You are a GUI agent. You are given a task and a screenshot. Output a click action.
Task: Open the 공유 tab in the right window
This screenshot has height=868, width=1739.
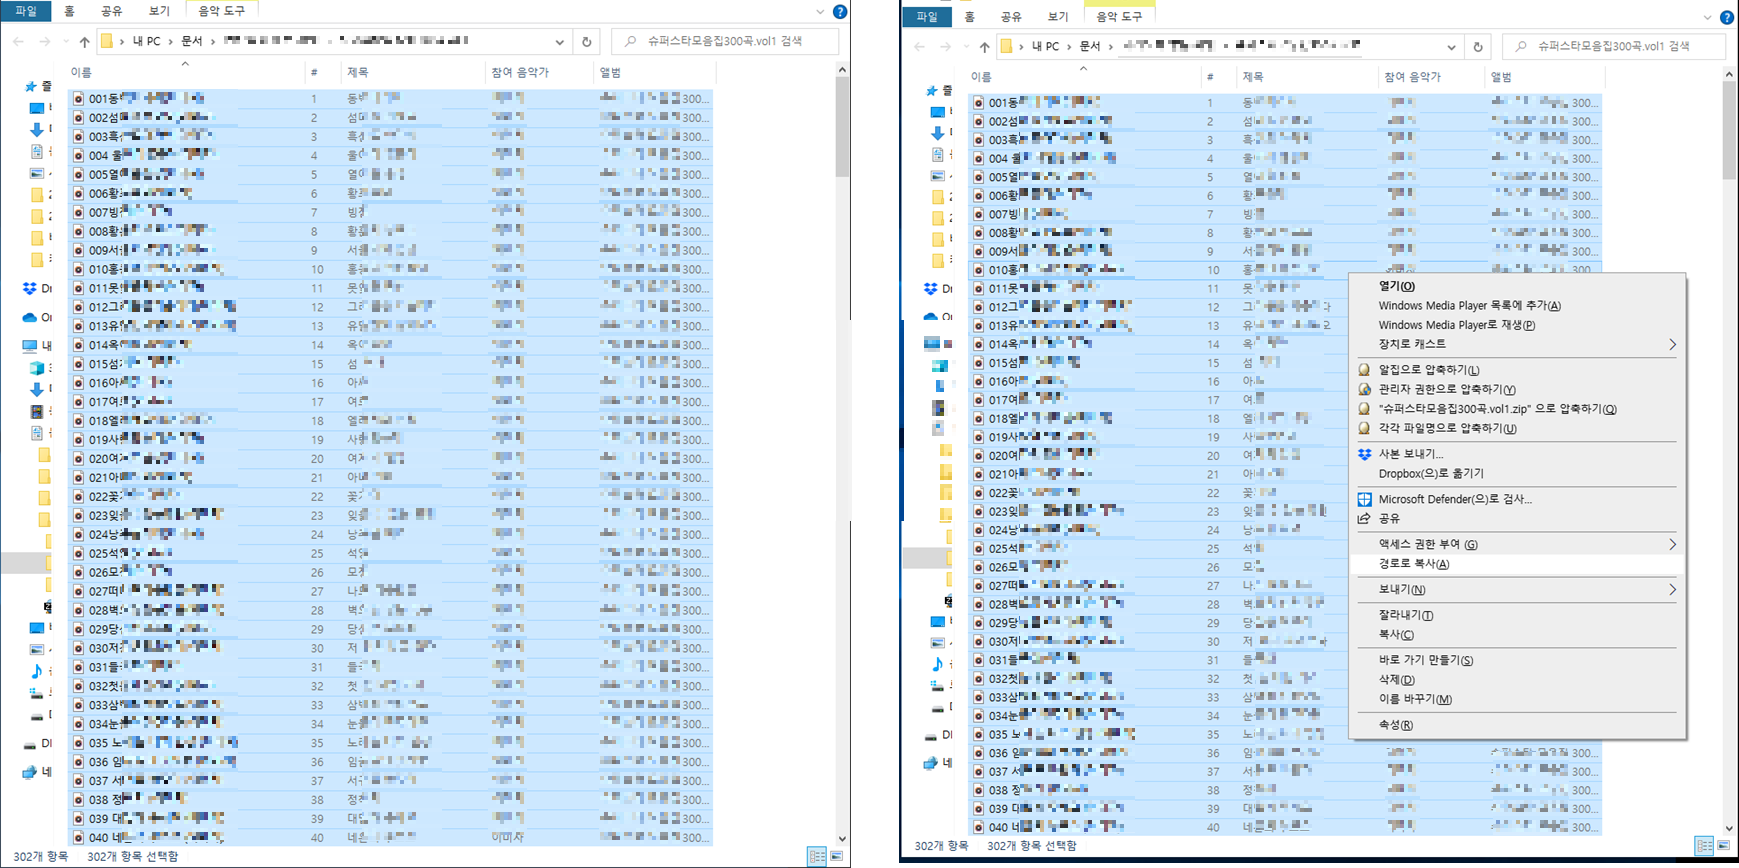tap(1011, 17)
